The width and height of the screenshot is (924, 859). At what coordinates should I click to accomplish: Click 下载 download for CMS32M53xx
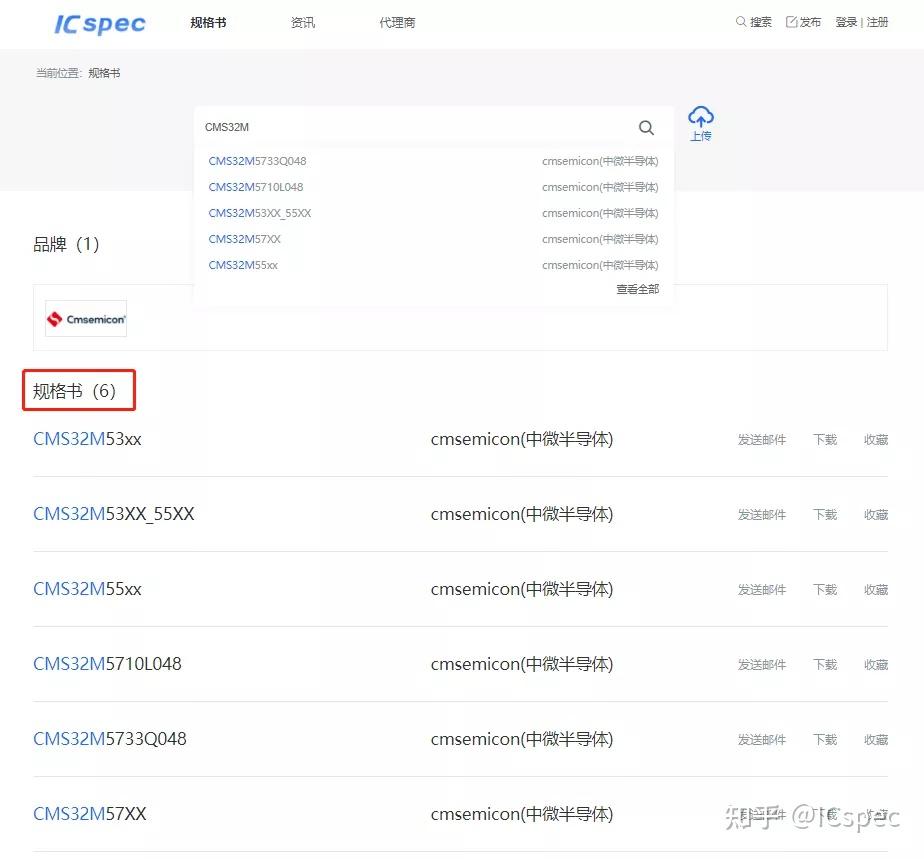(824, 439)
